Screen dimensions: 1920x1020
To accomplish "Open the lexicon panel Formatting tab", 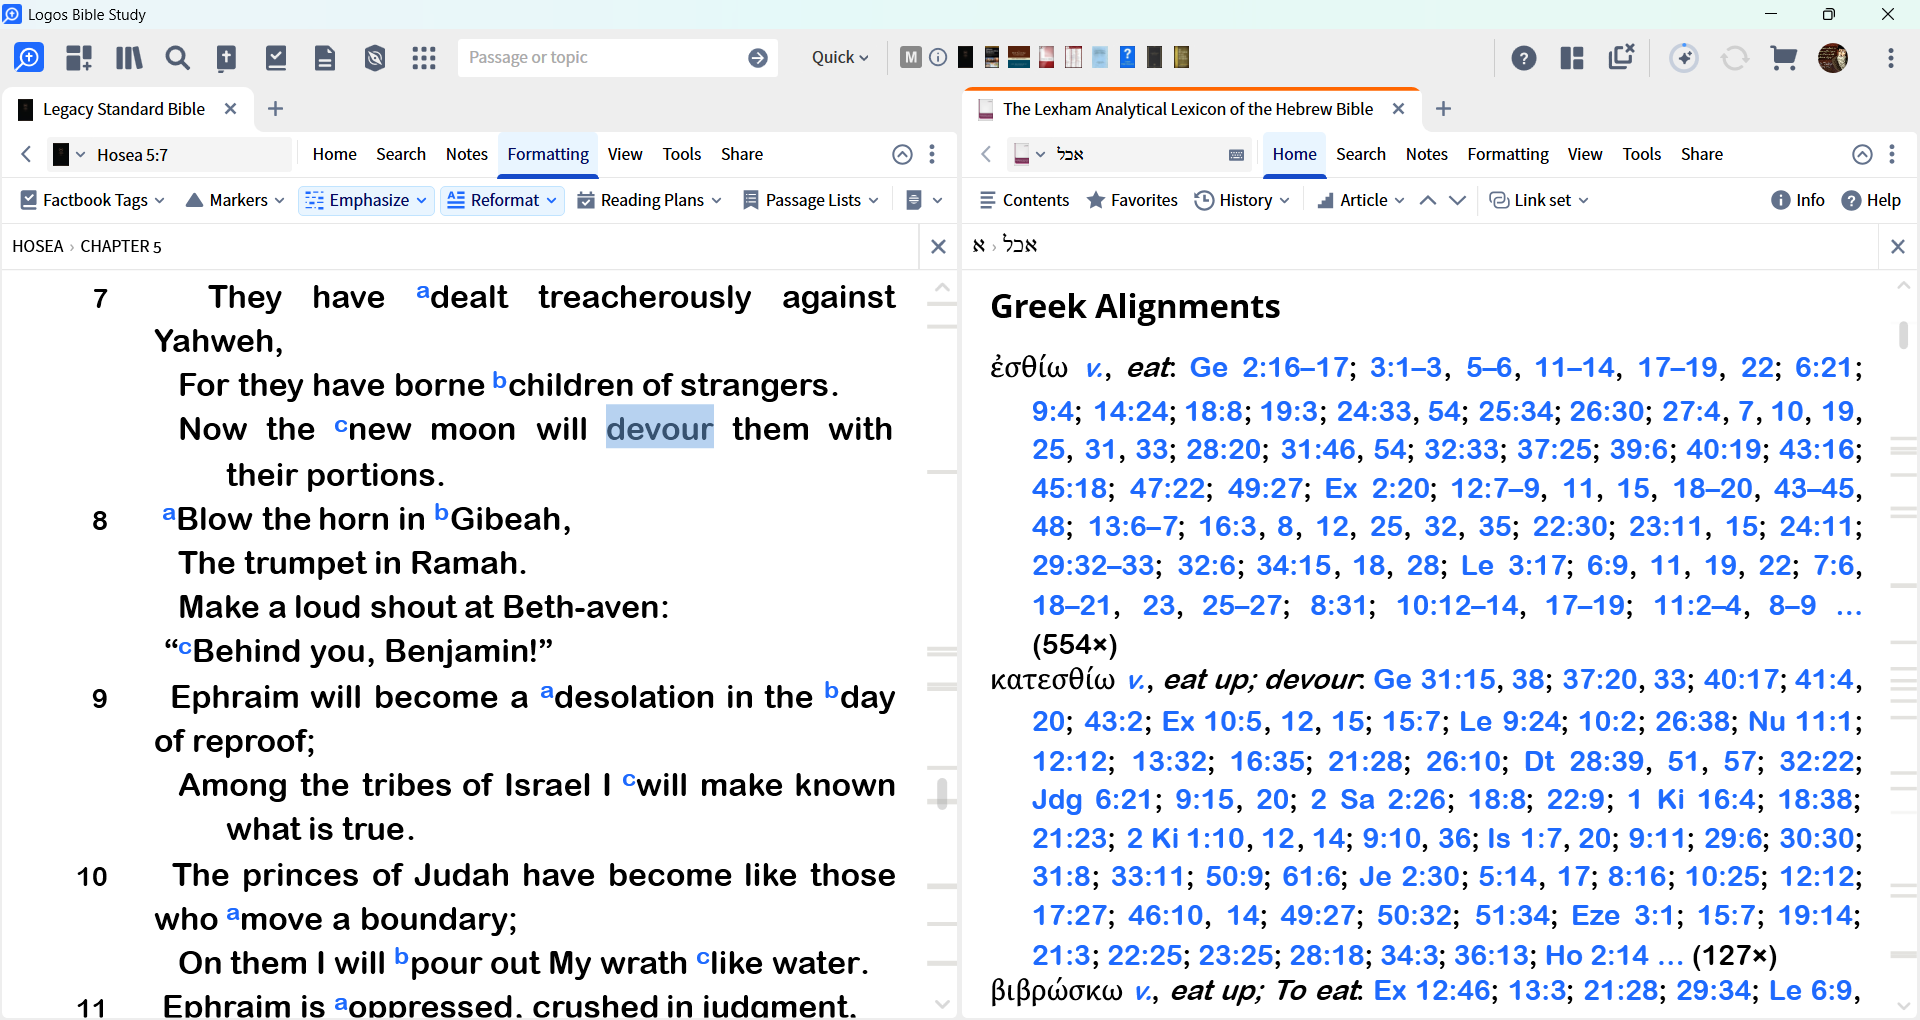I will tap(1508, 154).
